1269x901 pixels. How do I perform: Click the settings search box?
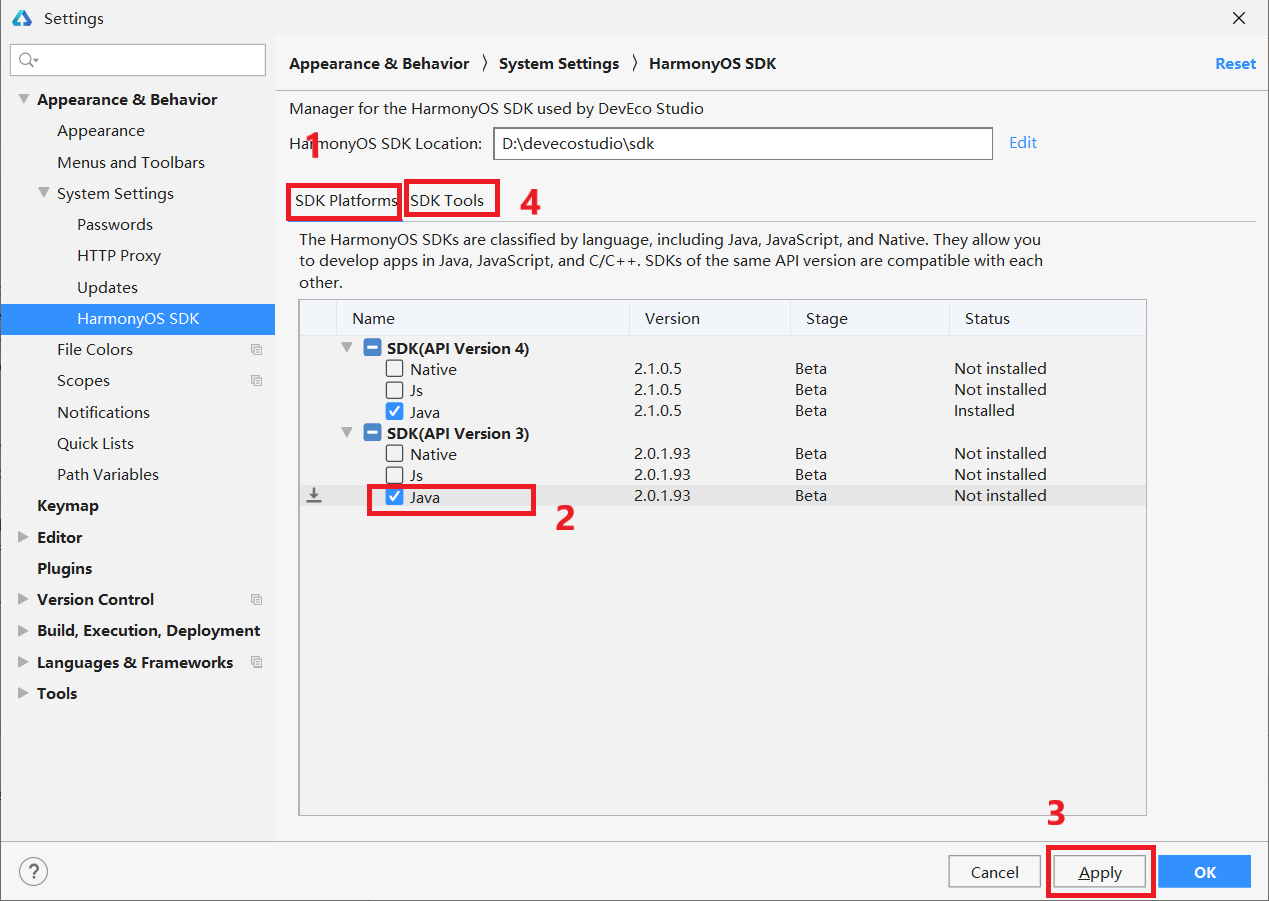138,60
